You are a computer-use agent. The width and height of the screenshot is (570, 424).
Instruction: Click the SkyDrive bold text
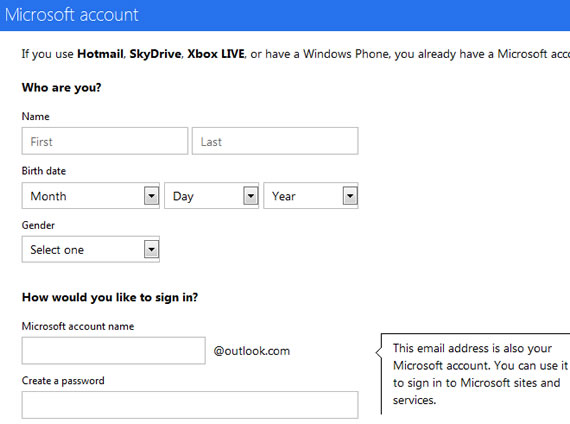pos(155,54)
